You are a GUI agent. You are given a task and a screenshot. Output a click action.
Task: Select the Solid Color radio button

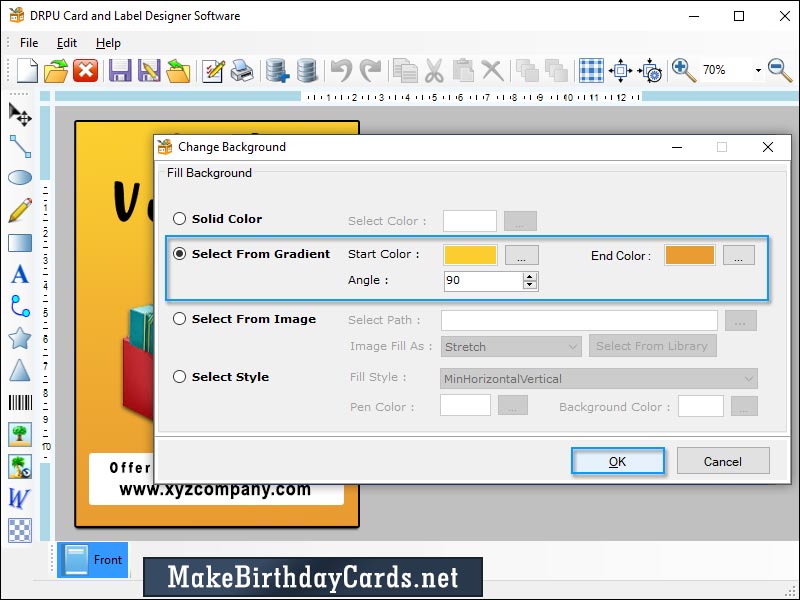180,218
